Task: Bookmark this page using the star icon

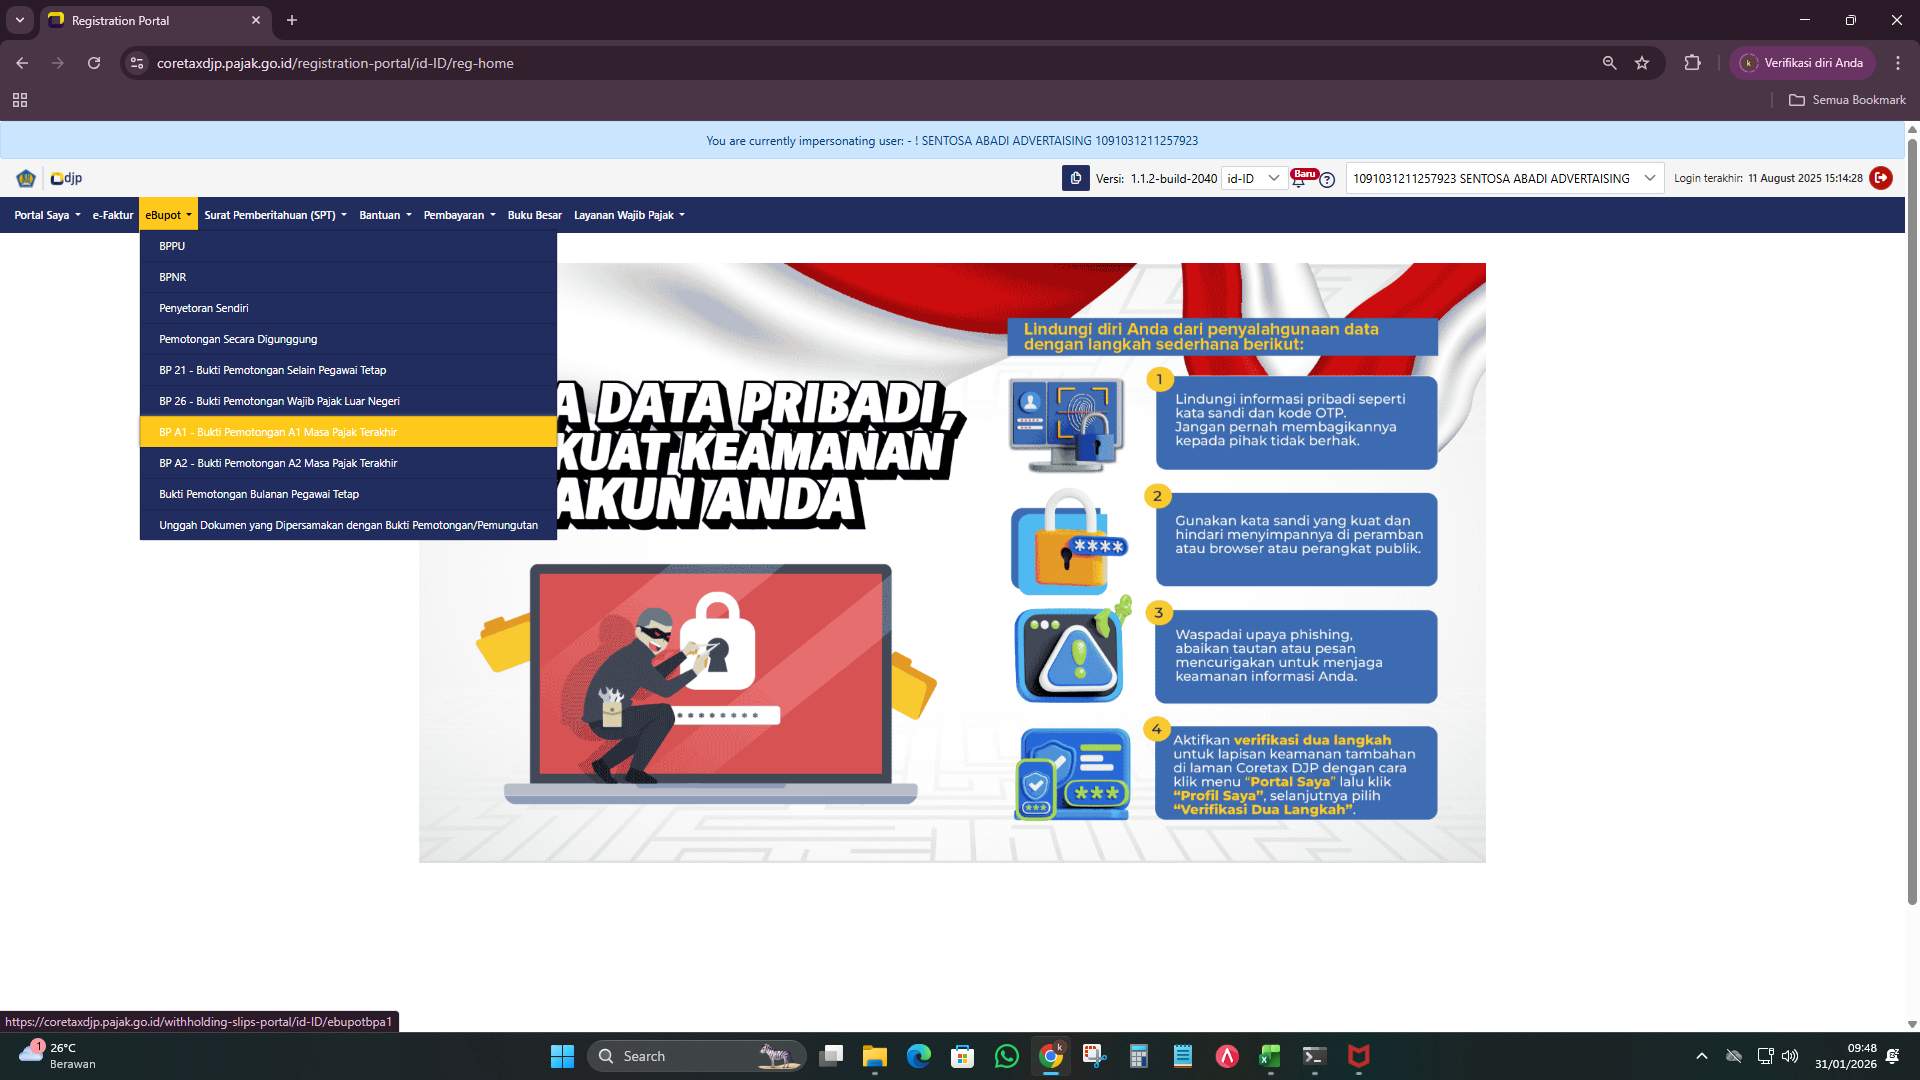Action: [1641, 62]
